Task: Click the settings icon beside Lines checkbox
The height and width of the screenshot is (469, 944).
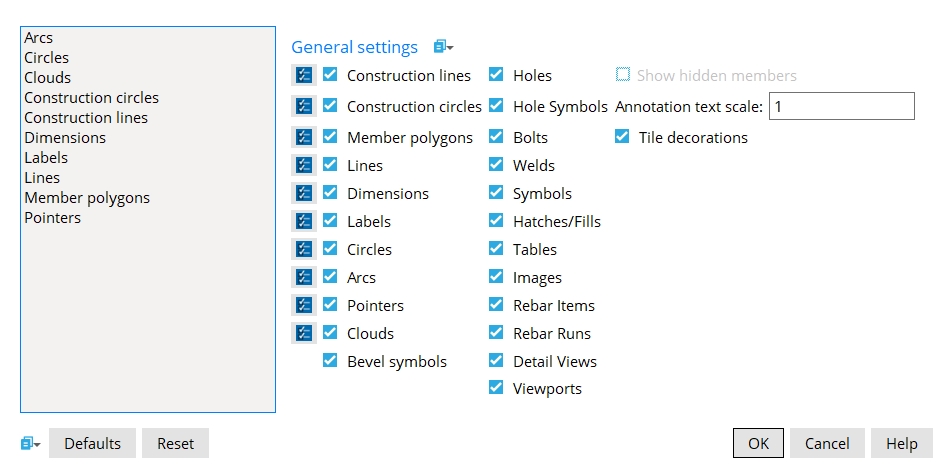Action: tap(304, 165)
